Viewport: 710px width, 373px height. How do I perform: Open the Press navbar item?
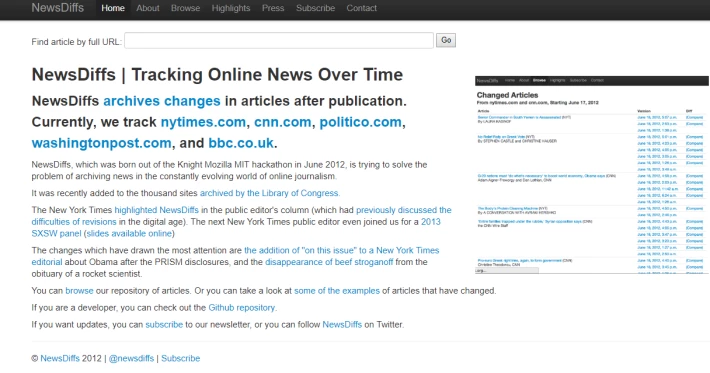[x=273, y=8]
